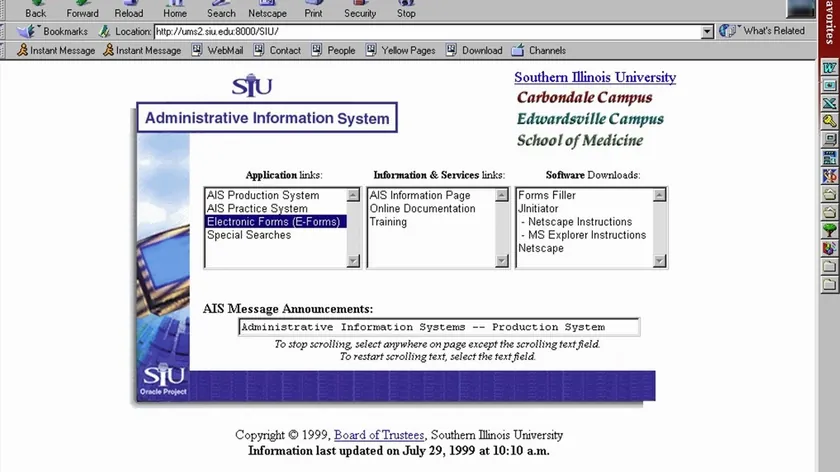Open the WebMail shortcut
The width and height of the screenshot is (840, 472).
tap(218, 50)
